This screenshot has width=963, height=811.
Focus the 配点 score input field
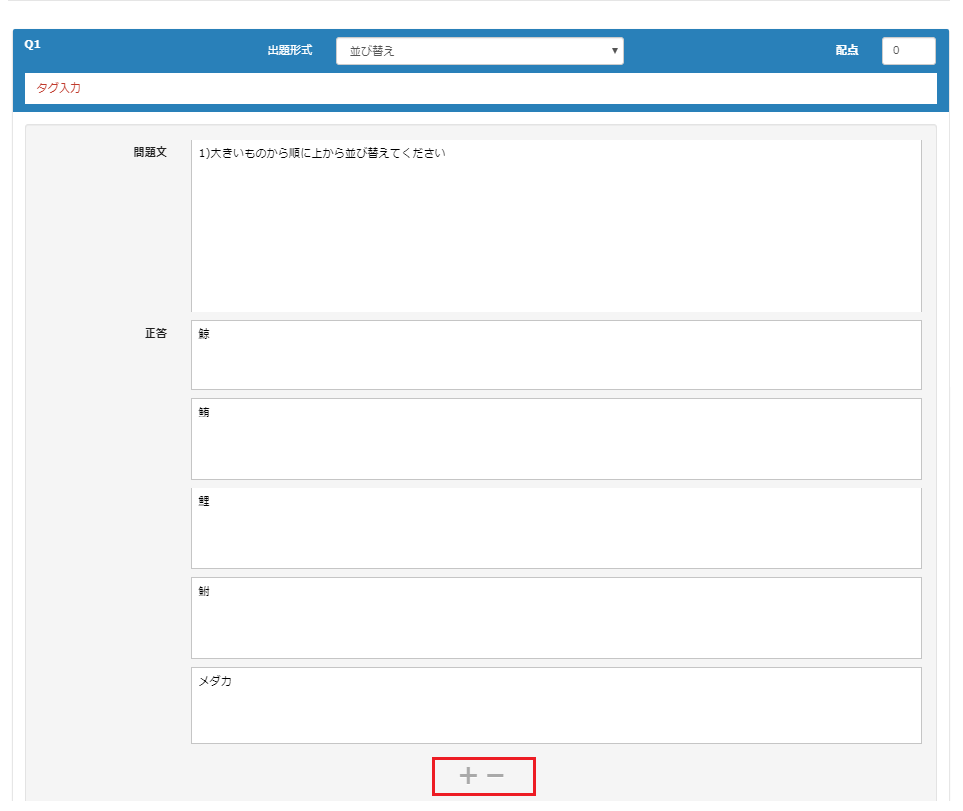(908, 51)
